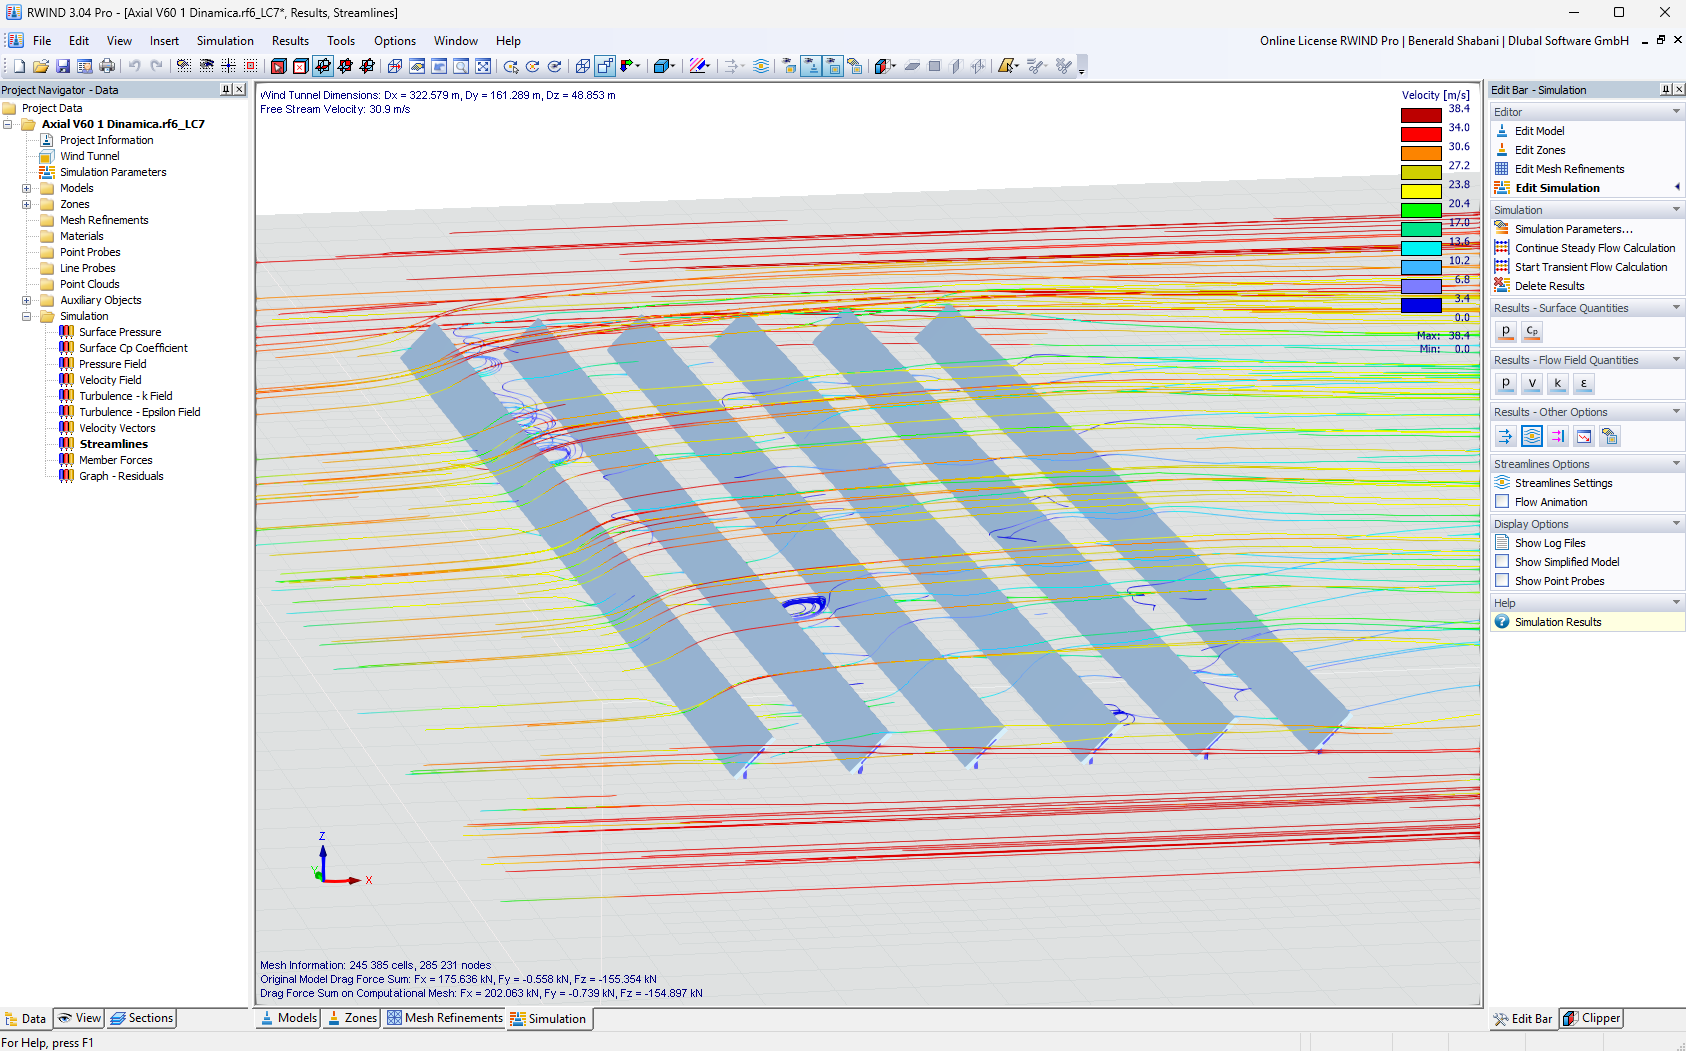Viewport: 1686px width, 1051px height.
Task: Collapse the Display Options panel
Action: [1674, 523]
